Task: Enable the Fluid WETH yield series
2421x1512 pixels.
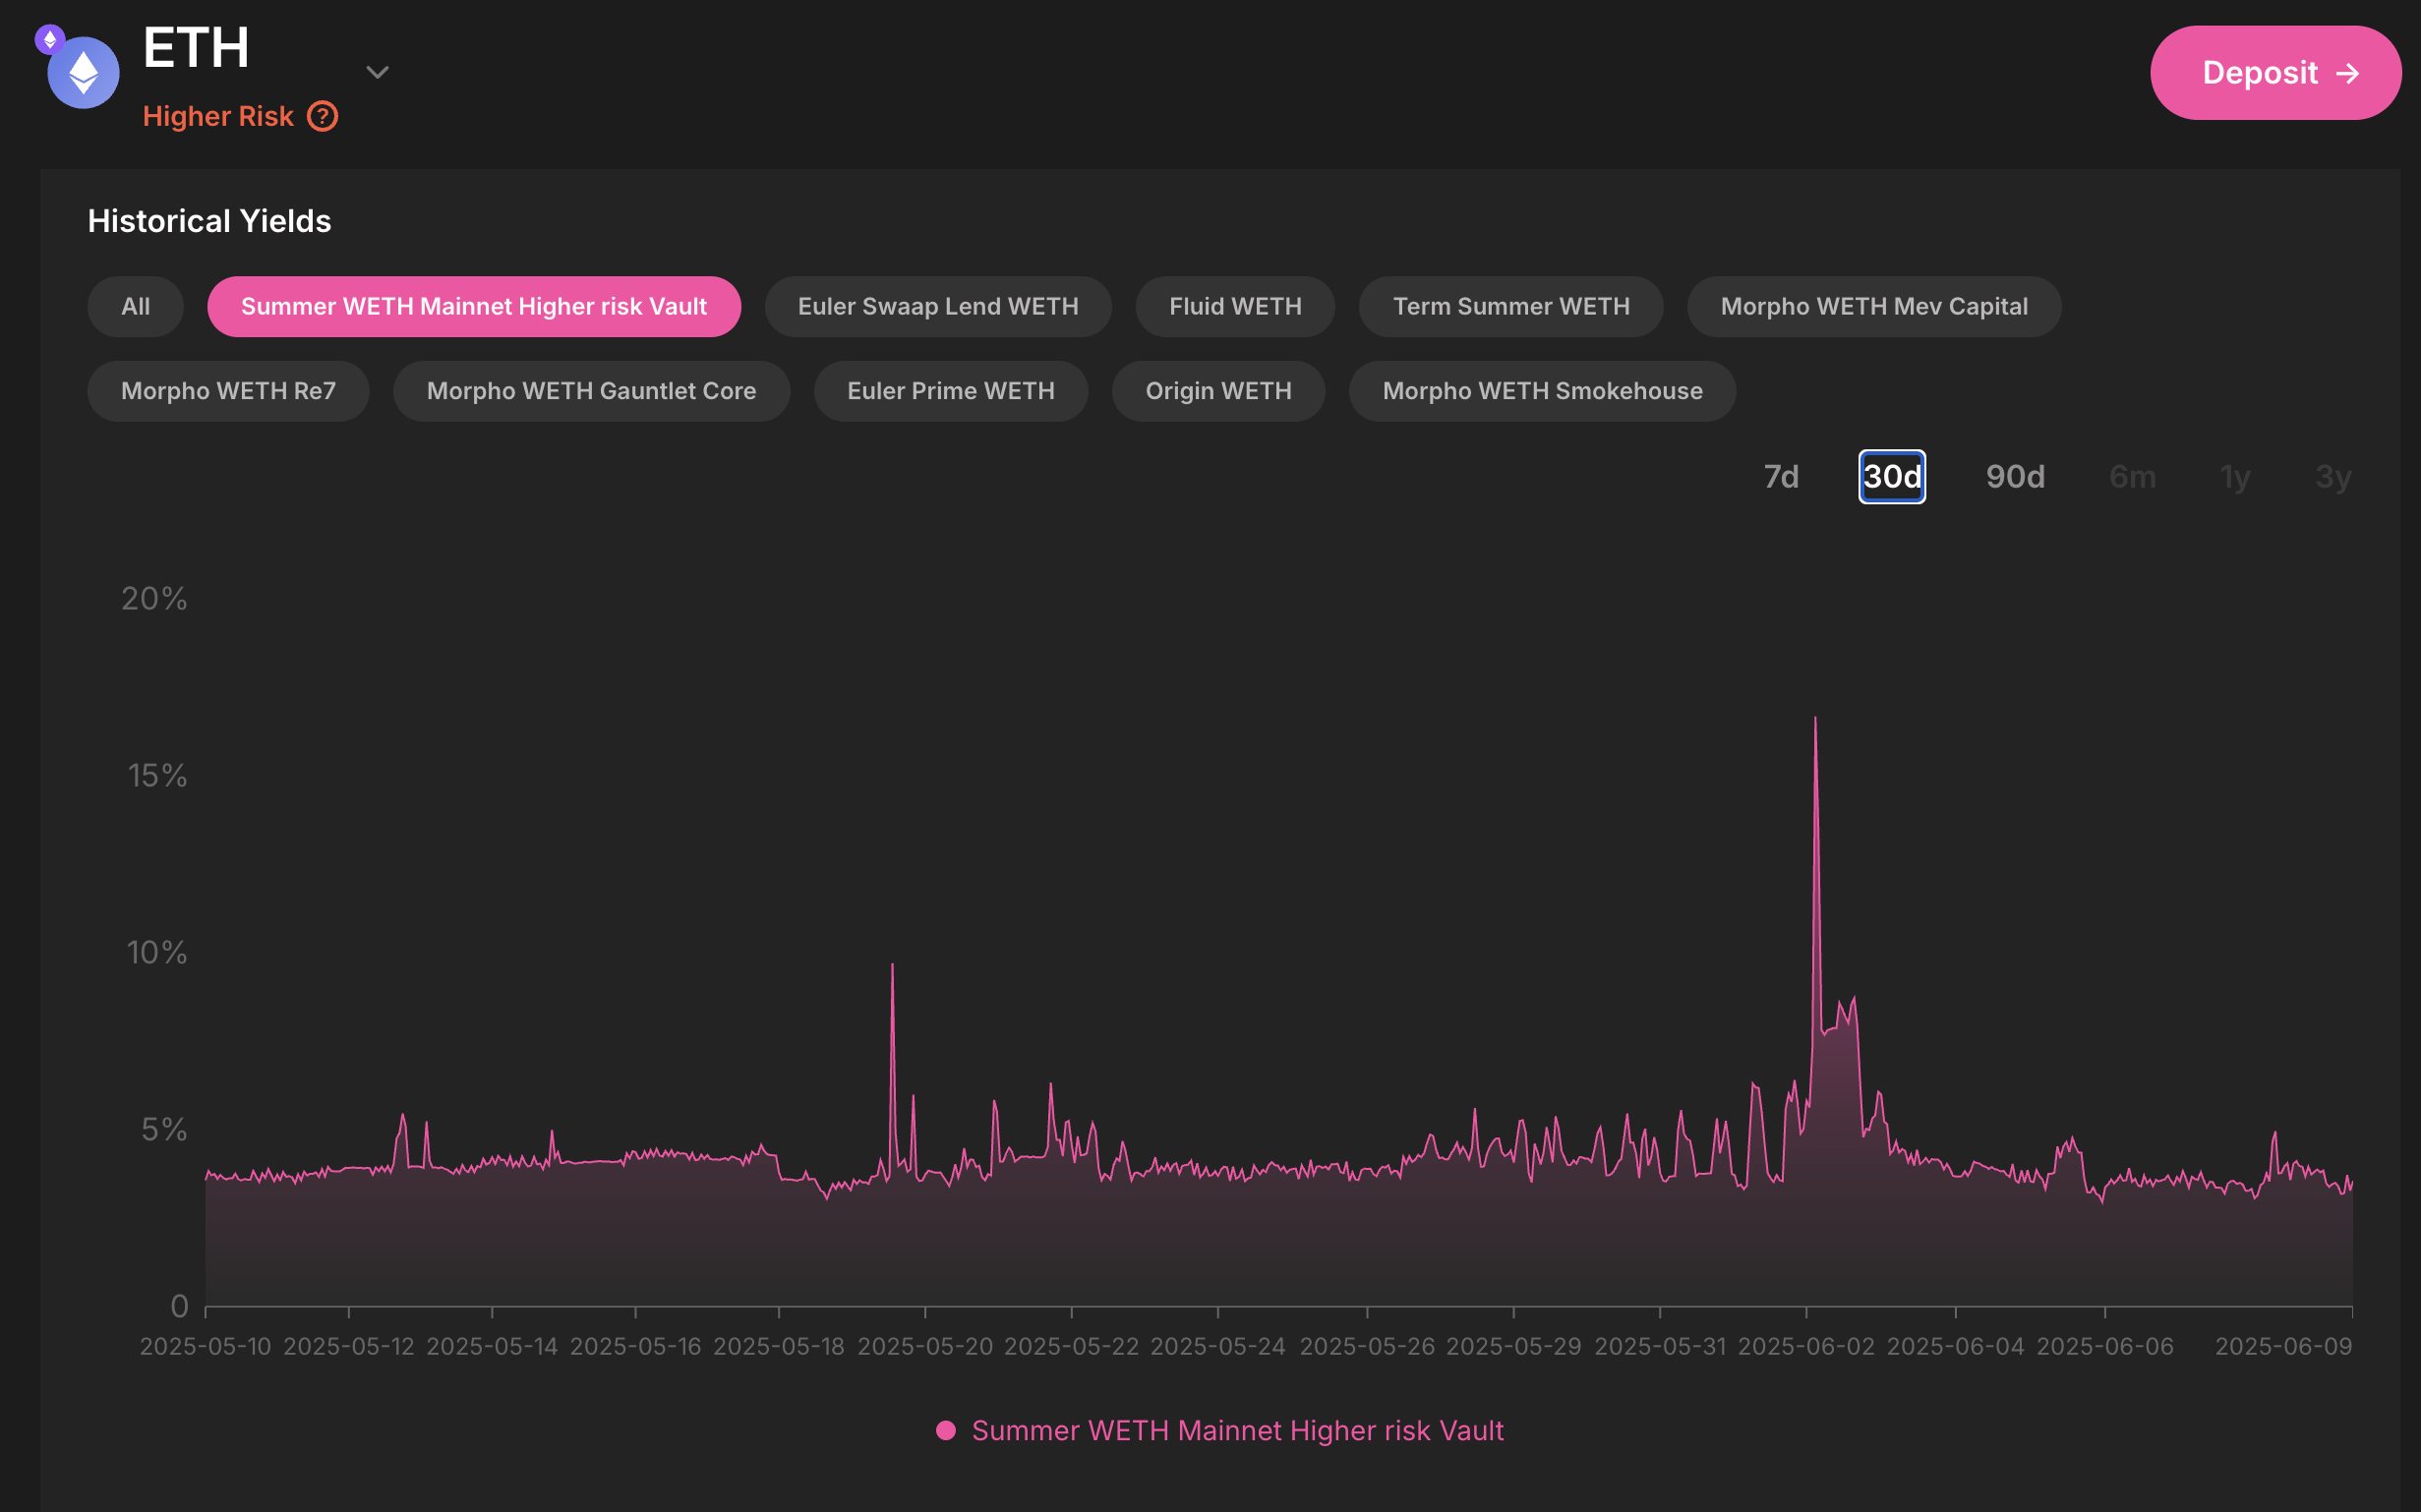Action: click(x=1234, y=306)
